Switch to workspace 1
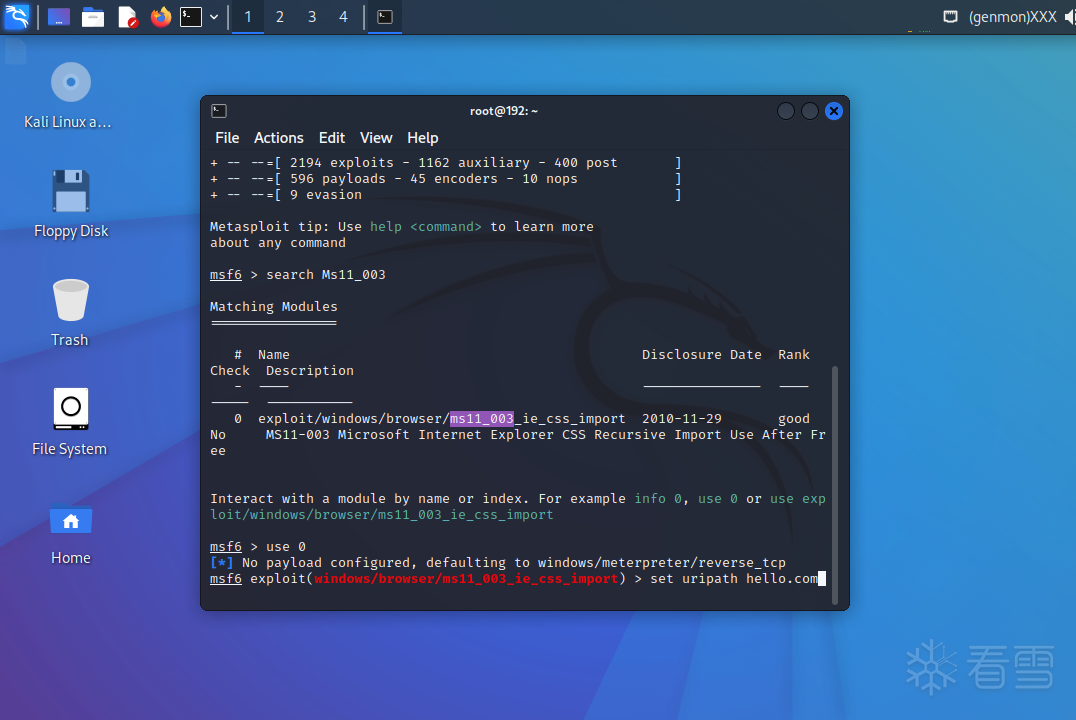Screen dimensions: 1076x720 248,16
